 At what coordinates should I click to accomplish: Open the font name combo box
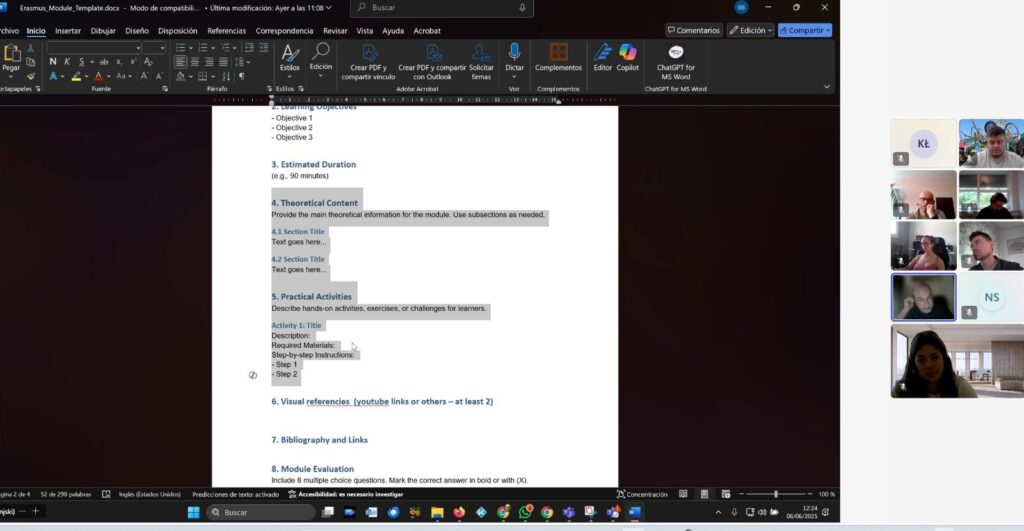[93, 47]
